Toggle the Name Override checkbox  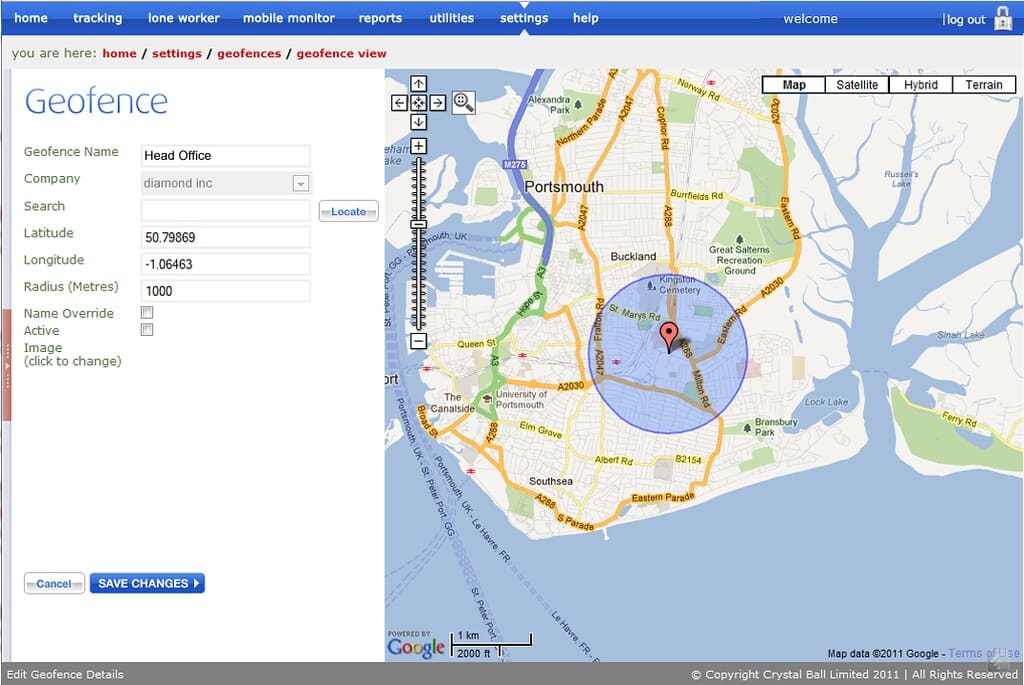pyautogui.click(x=147, y=313)
